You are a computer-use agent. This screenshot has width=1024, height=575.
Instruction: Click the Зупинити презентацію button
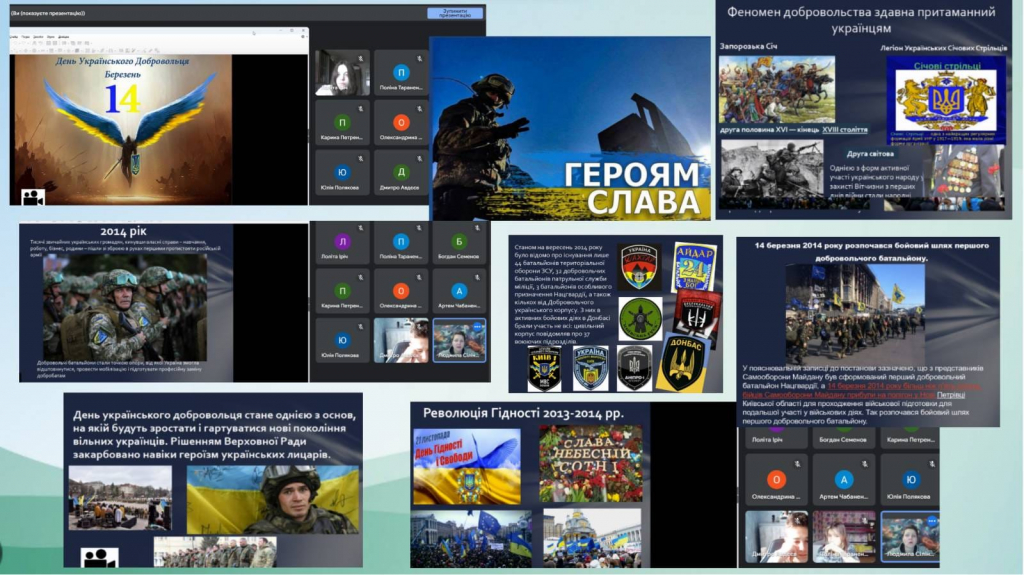click(x=455, y=13)
